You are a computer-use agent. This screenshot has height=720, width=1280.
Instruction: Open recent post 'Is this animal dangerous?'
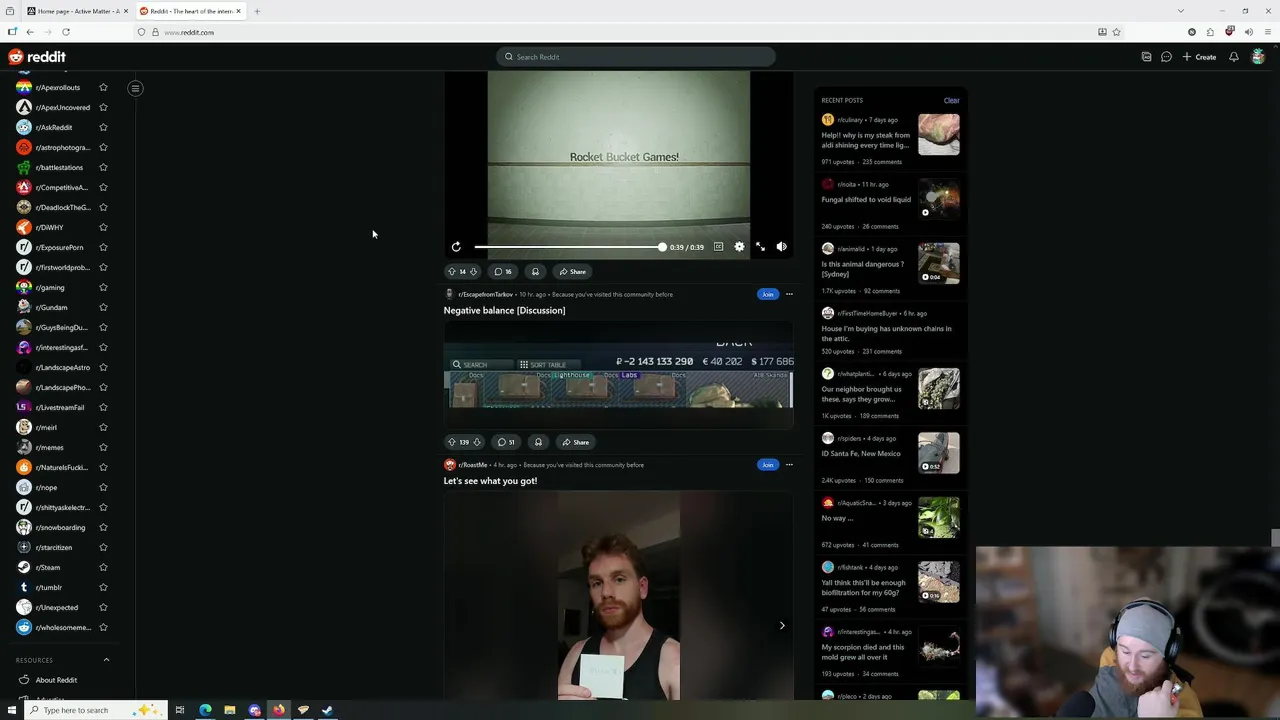pyautogui.click(x=863, y=269)
